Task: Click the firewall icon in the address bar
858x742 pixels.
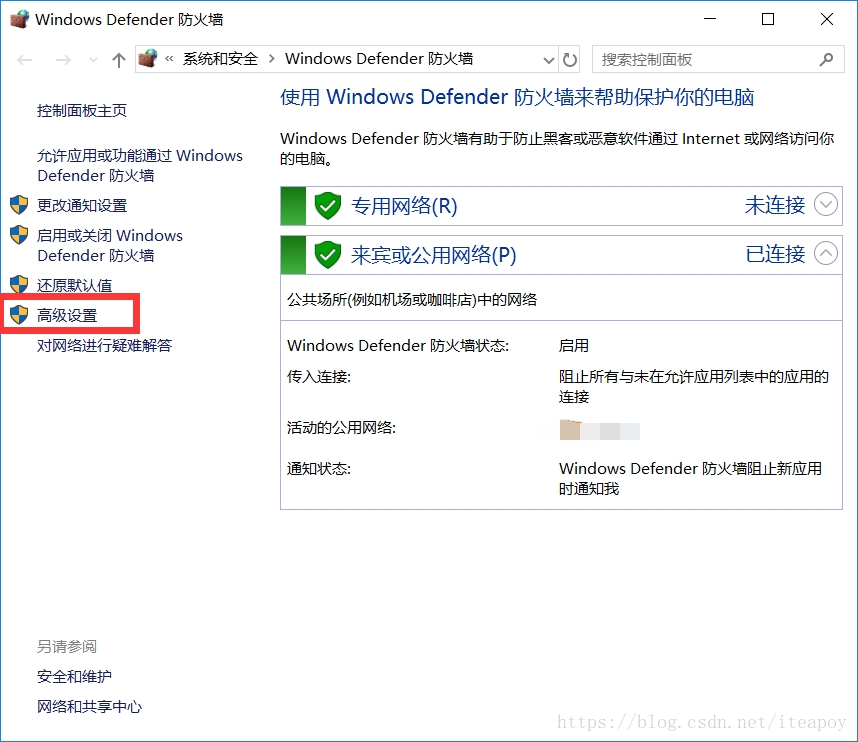Action: [148, 59]
